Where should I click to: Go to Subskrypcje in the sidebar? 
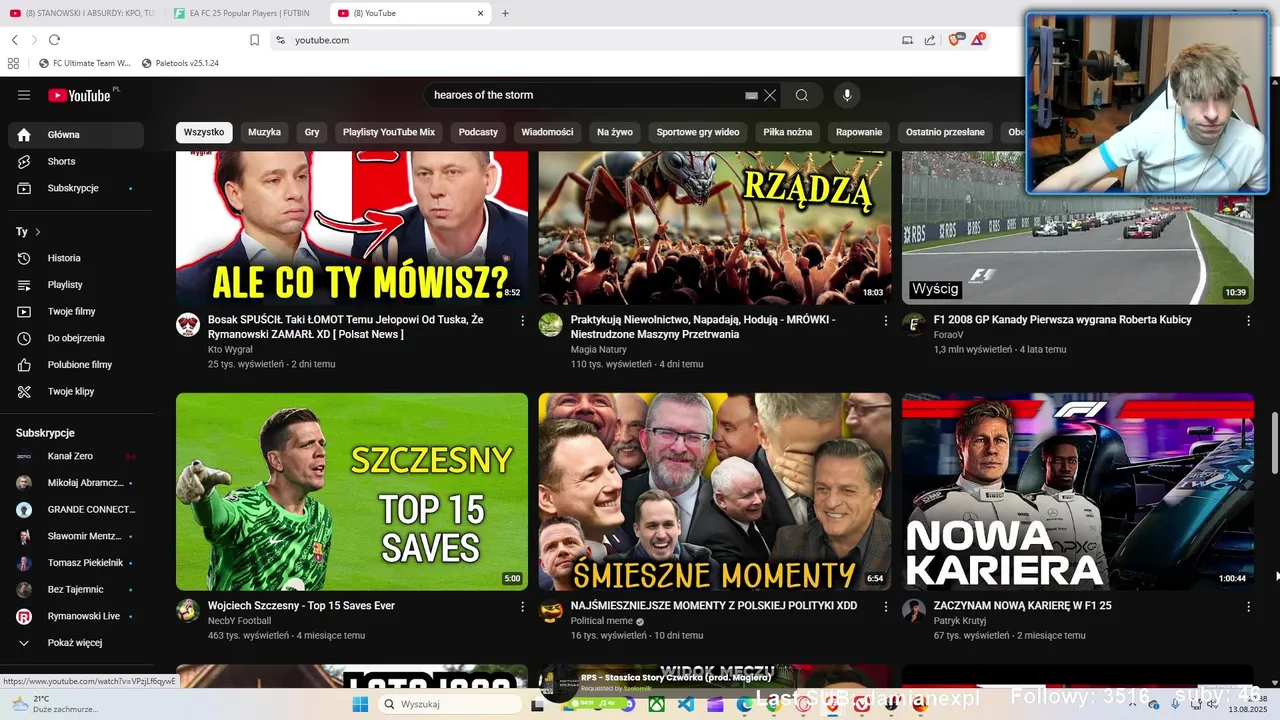[x=75, y=188]
